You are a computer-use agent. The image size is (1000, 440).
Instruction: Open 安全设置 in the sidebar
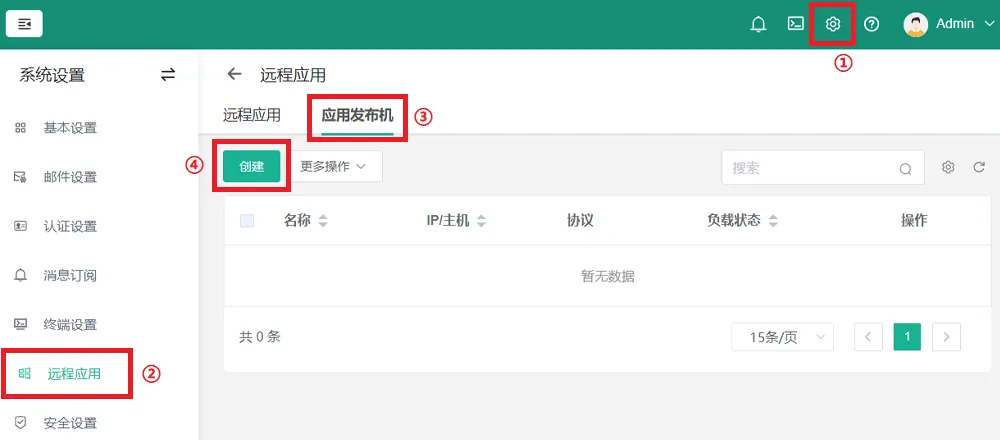70,423
